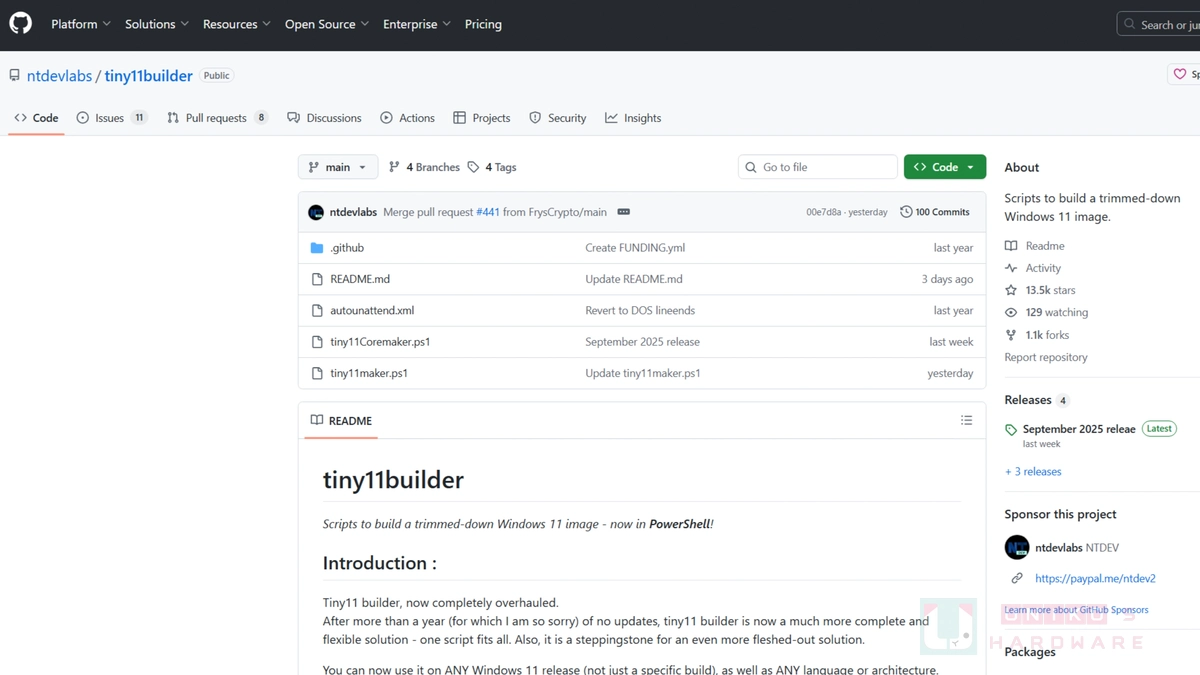The image size is (1200, 675).
Task: Select the Code tab
Action: (36, 118)
